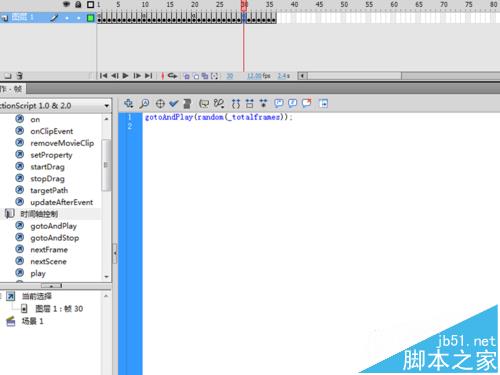
Task: Step back one frame
Action: tap(115, 76)
